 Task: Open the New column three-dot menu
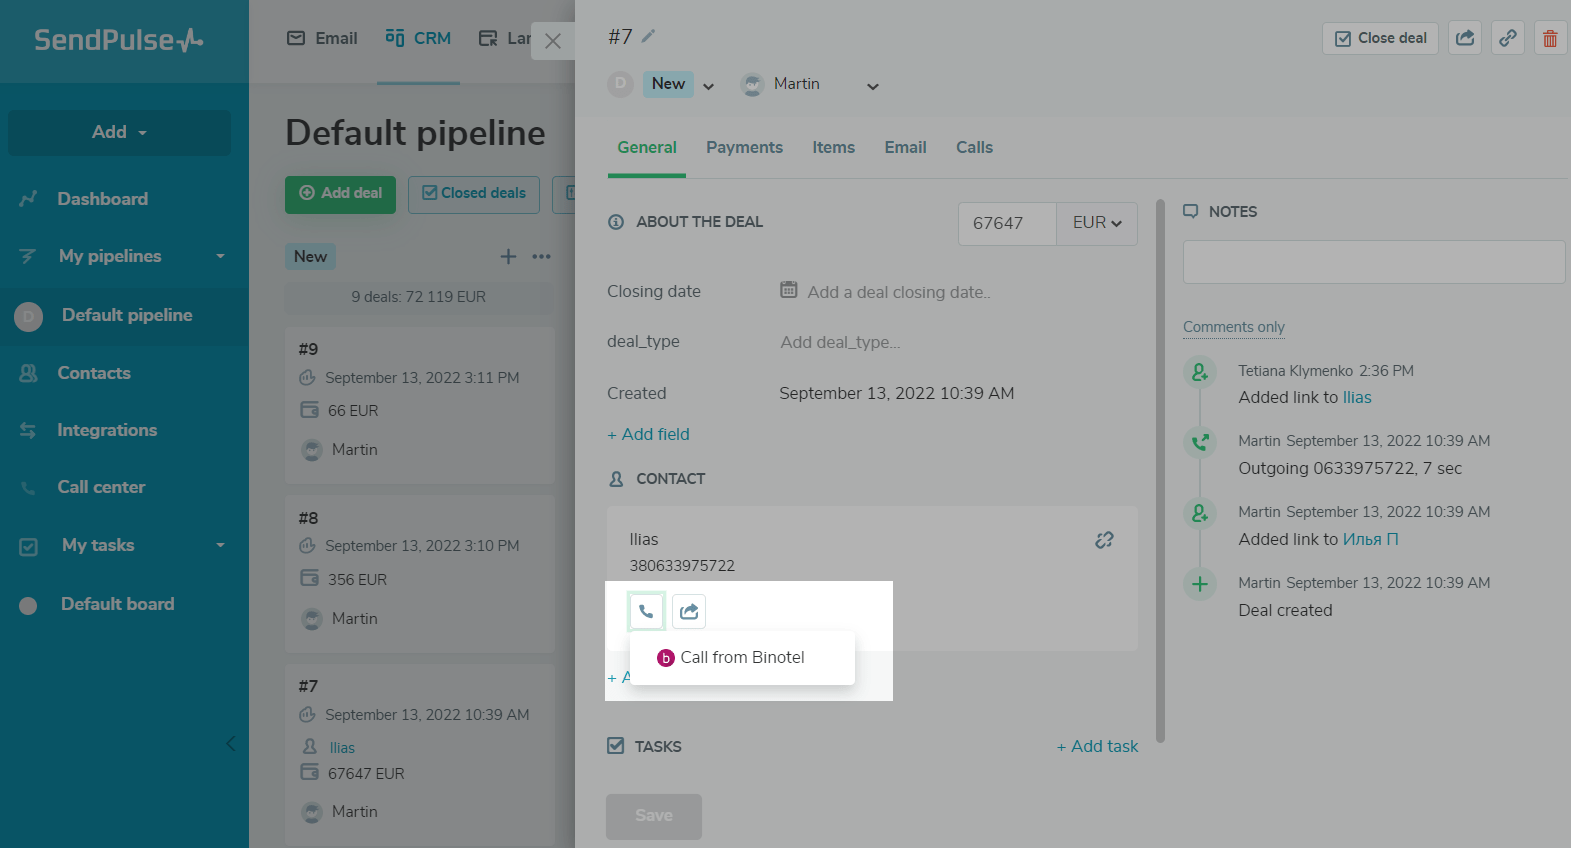541,257
